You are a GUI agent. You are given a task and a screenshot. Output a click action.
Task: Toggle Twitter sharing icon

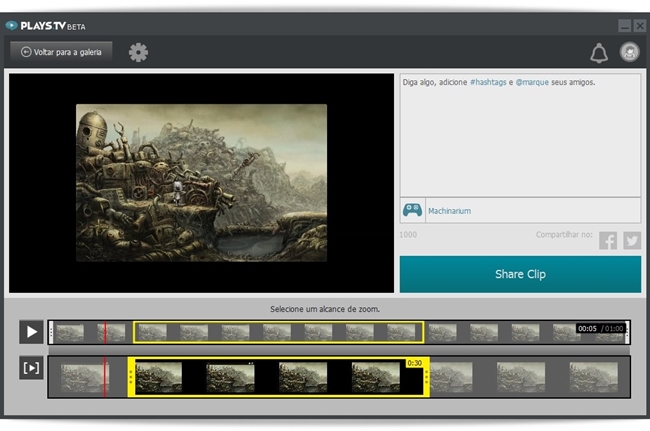coord(631,240)
